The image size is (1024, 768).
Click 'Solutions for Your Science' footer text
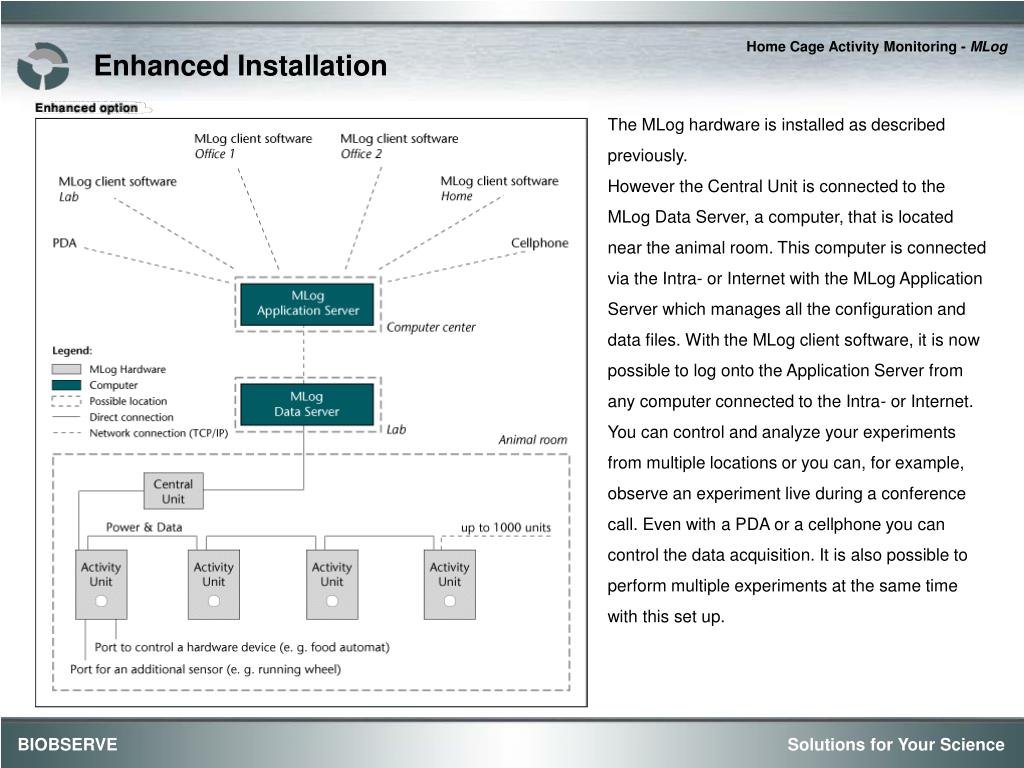[896, 744]
